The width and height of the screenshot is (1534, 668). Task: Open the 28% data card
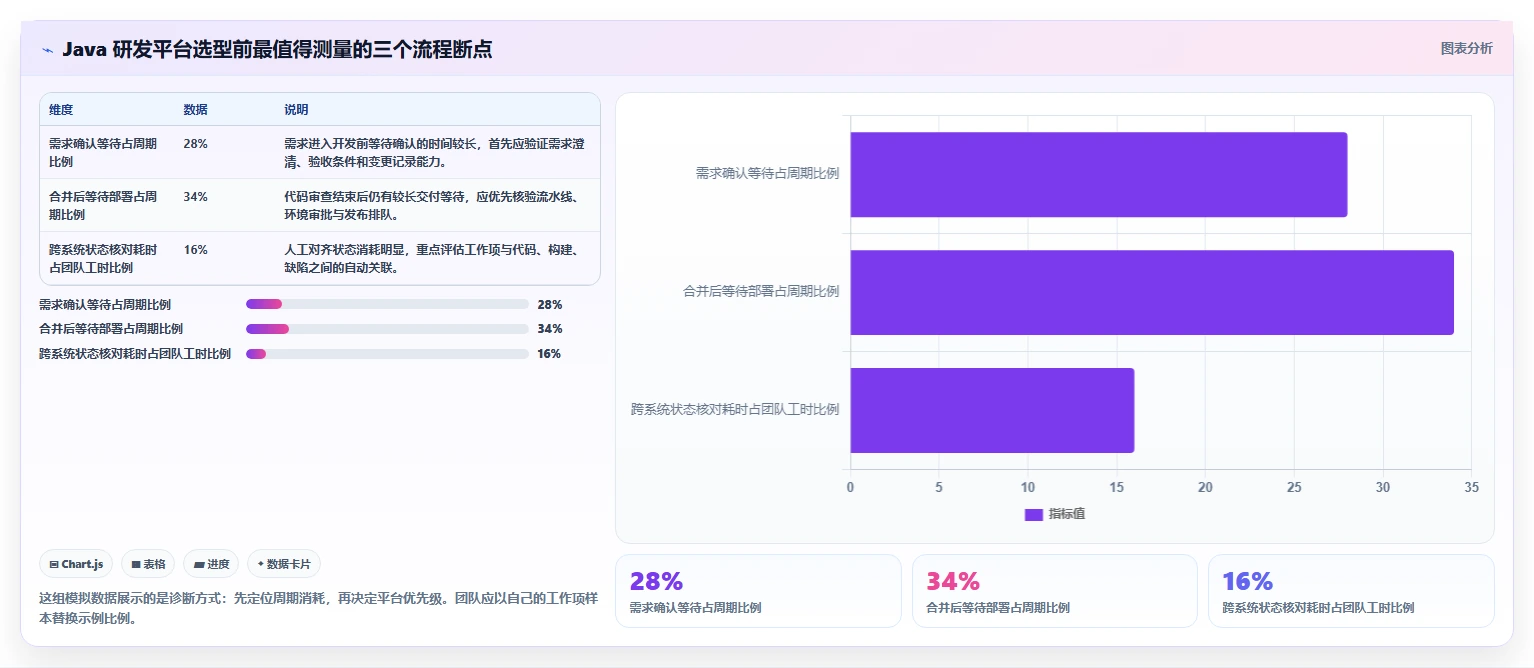[758, 591]
